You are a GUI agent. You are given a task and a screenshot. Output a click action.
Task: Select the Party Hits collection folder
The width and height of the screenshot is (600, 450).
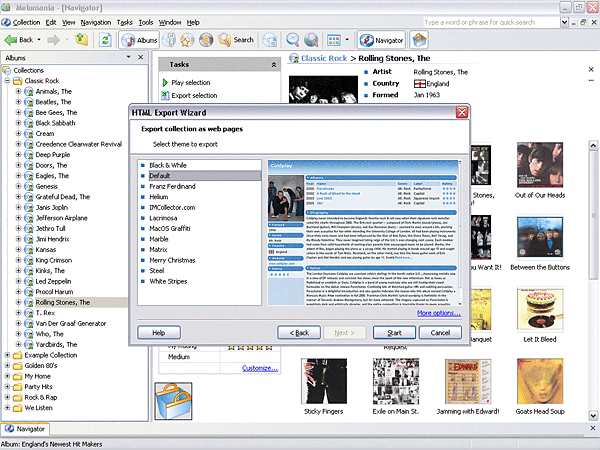pyautogui.click(x=38, y=386)
